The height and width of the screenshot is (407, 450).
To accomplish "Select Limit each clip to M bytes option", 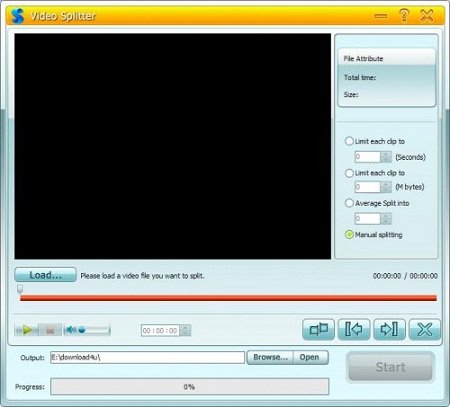I will tap(349, 173).
